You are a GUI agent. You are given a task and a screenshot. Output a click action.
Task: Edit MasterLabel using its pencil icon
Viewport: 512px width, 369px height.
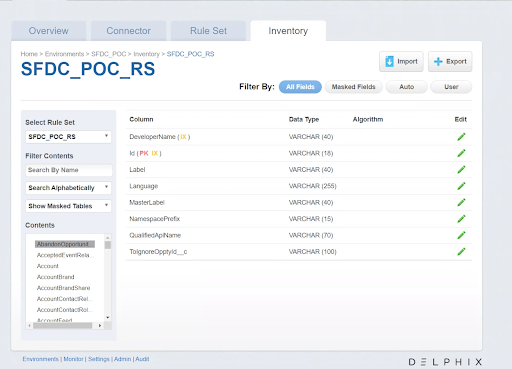click(461, 202)
